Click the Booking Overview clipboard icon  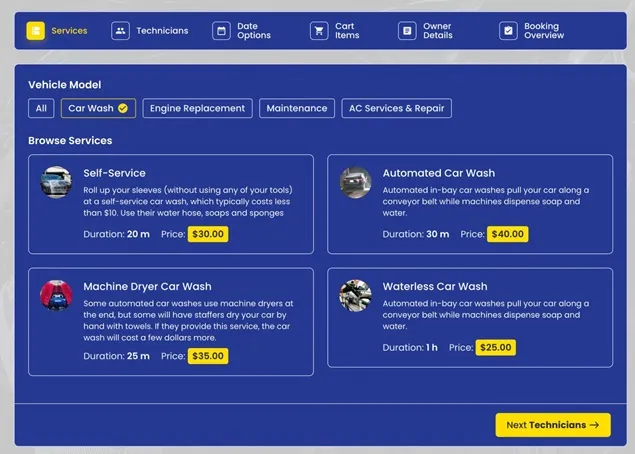[508, 31]
